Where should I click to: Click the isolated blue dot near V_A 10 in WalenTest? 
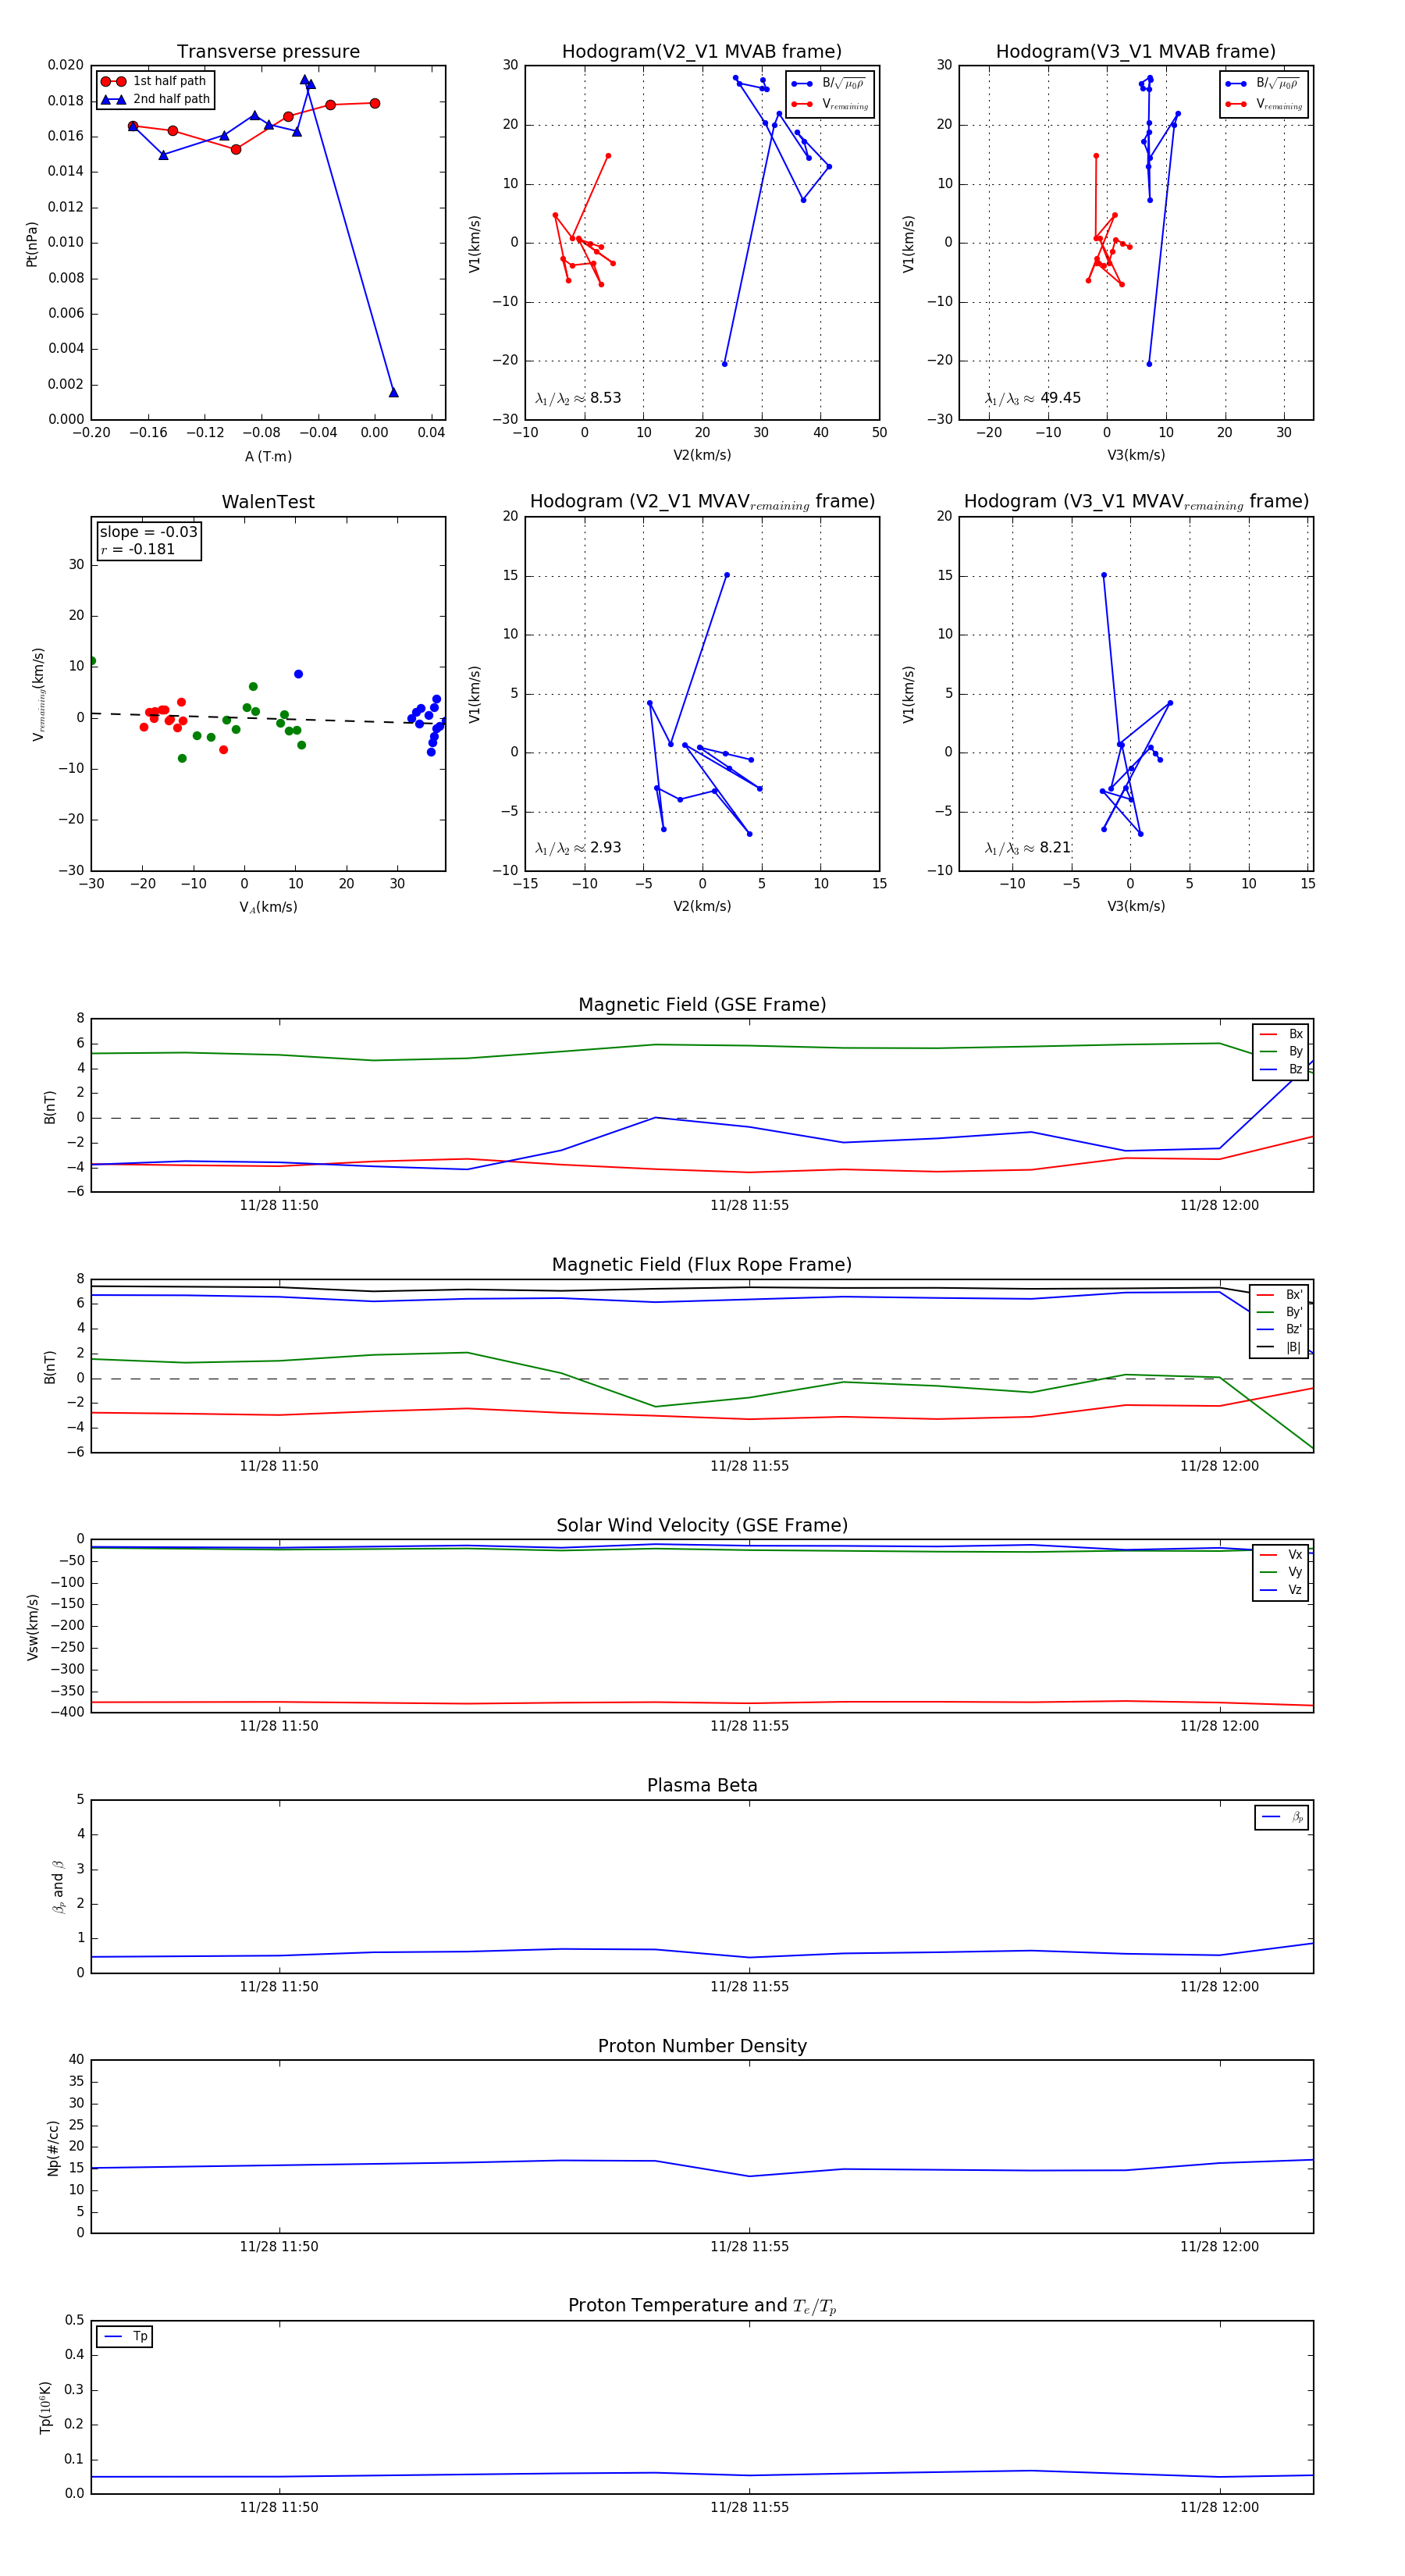click(298, 674)
